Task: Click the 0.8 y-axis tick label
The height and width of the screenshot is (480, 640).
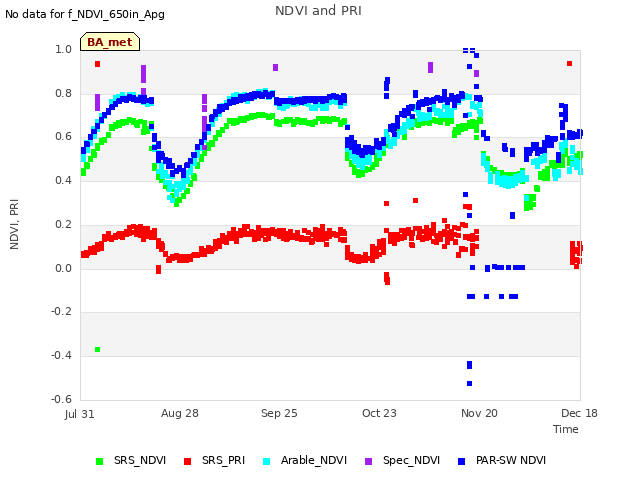Action: (63, 93)
